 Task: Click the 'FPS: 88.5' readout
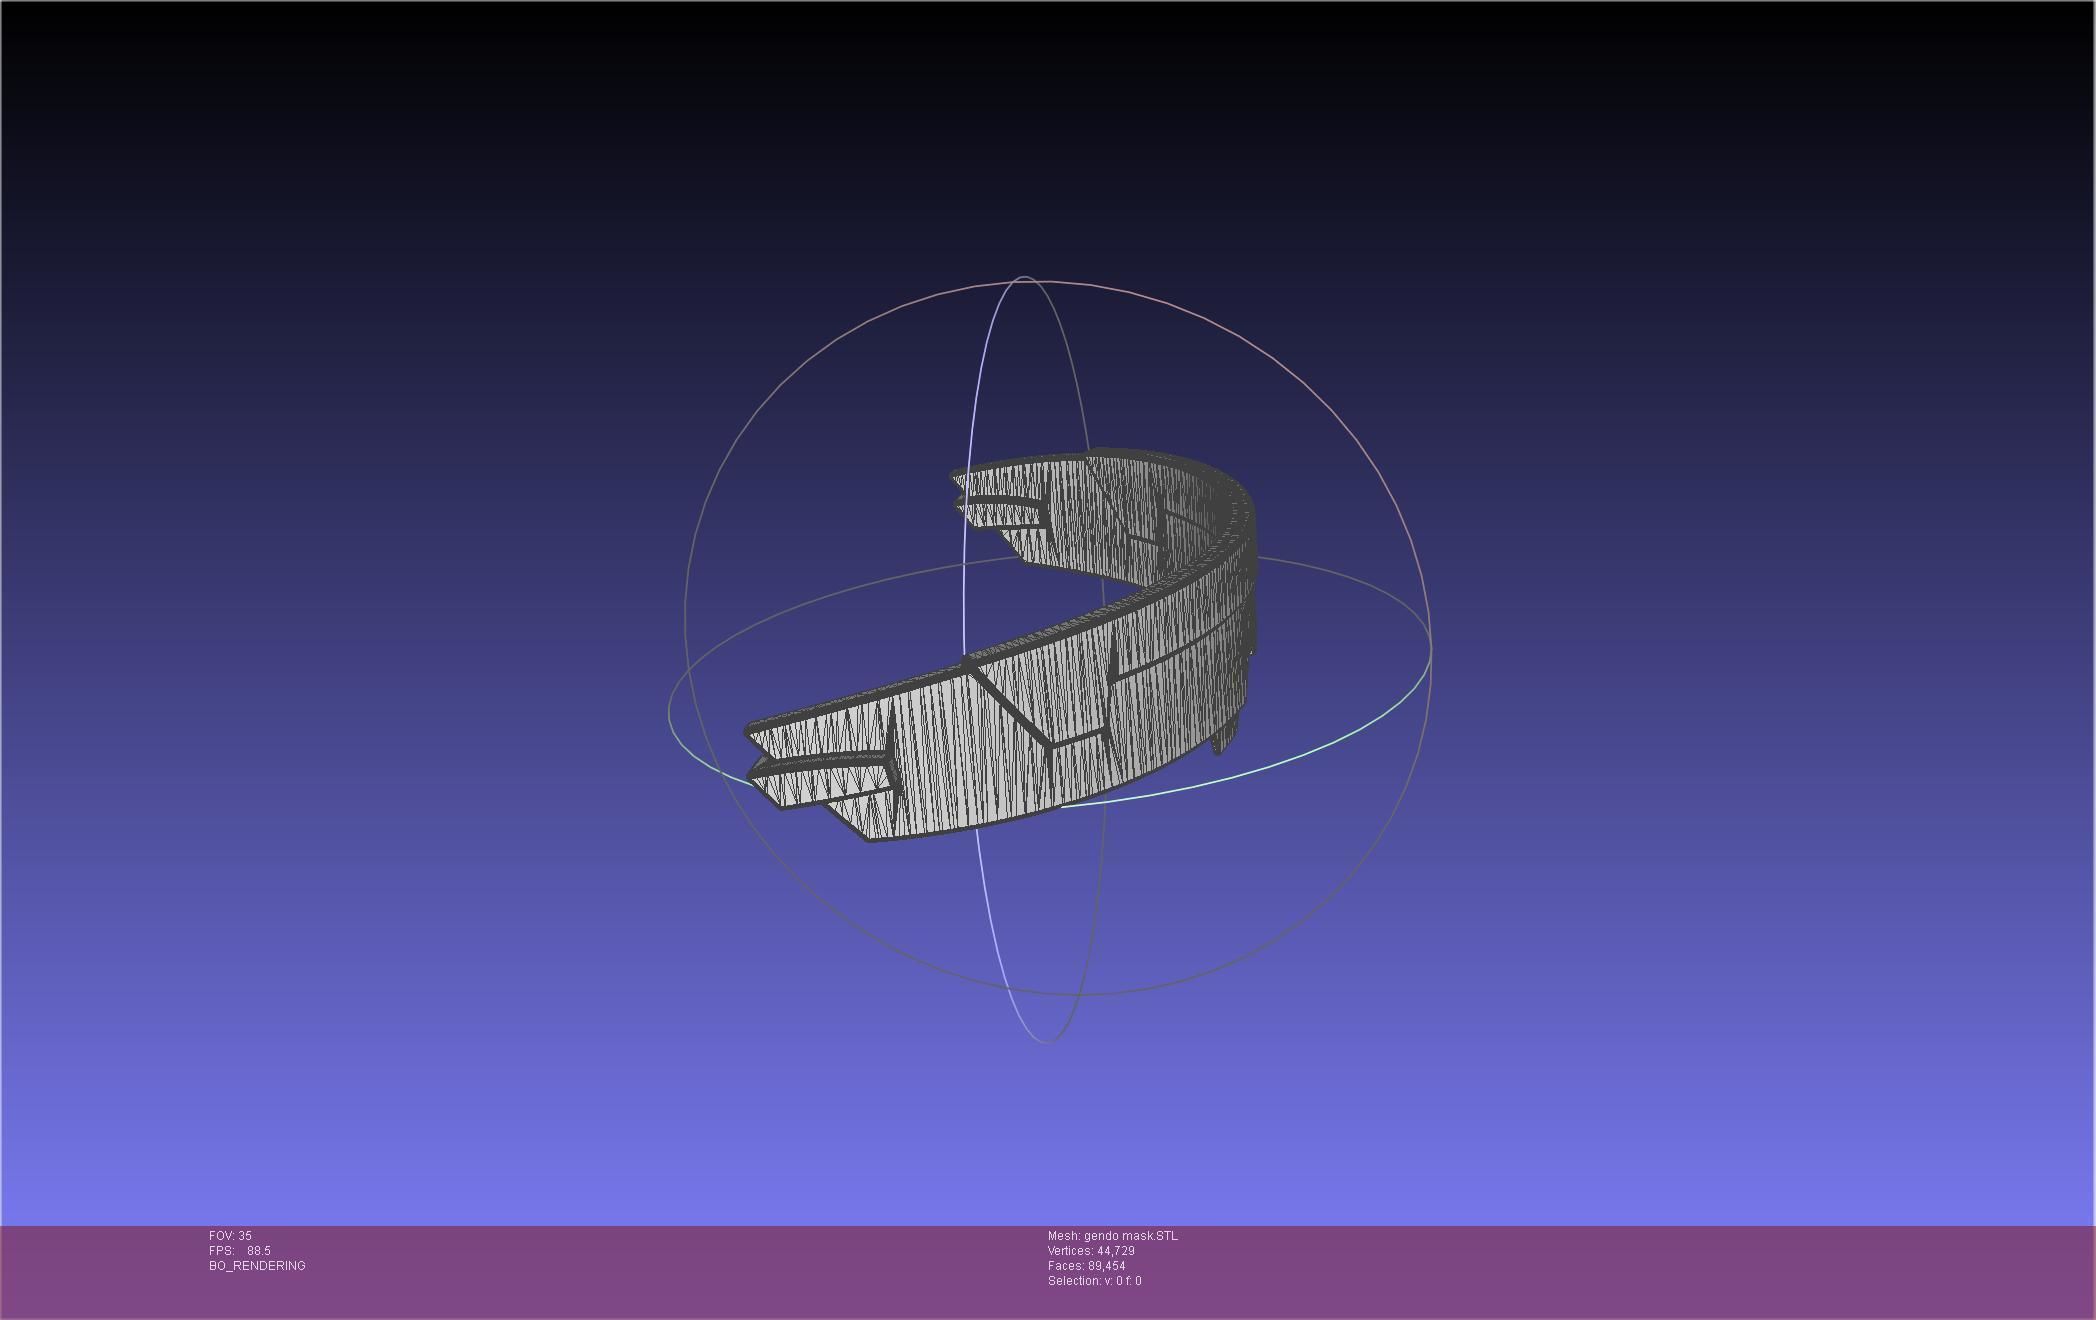pos(240,1251)
